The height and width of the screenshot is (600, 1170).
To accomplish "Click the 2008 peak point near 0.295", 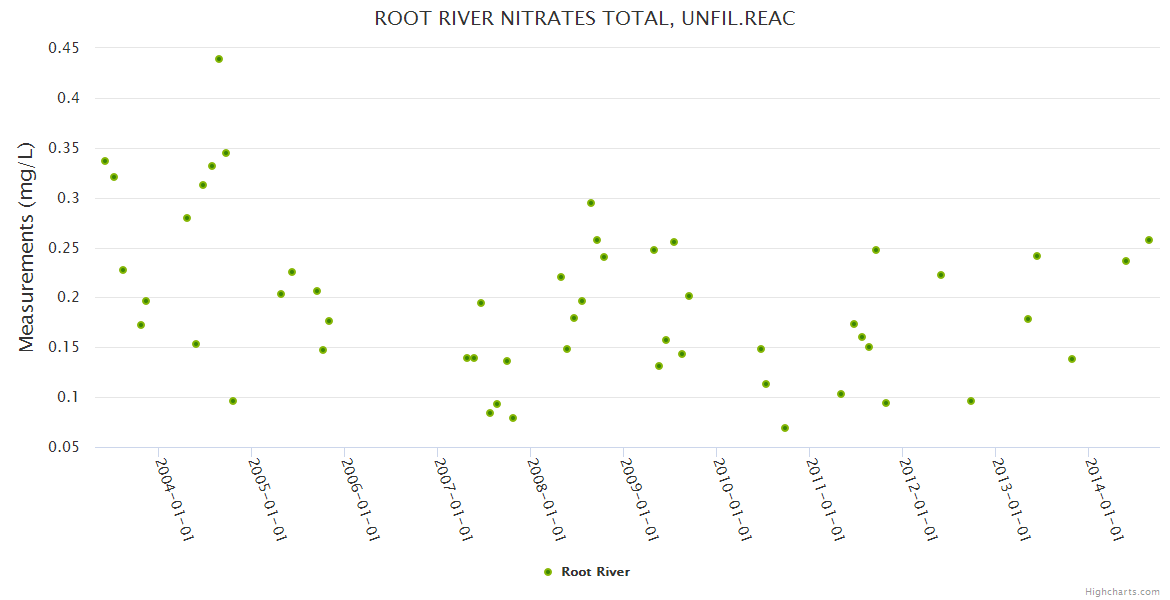I will coord(591,203).
